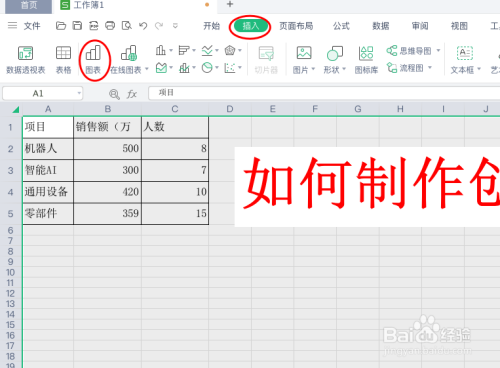Click the print icon
The height and width of the screenshot is (368, 500).
[110, 25]
